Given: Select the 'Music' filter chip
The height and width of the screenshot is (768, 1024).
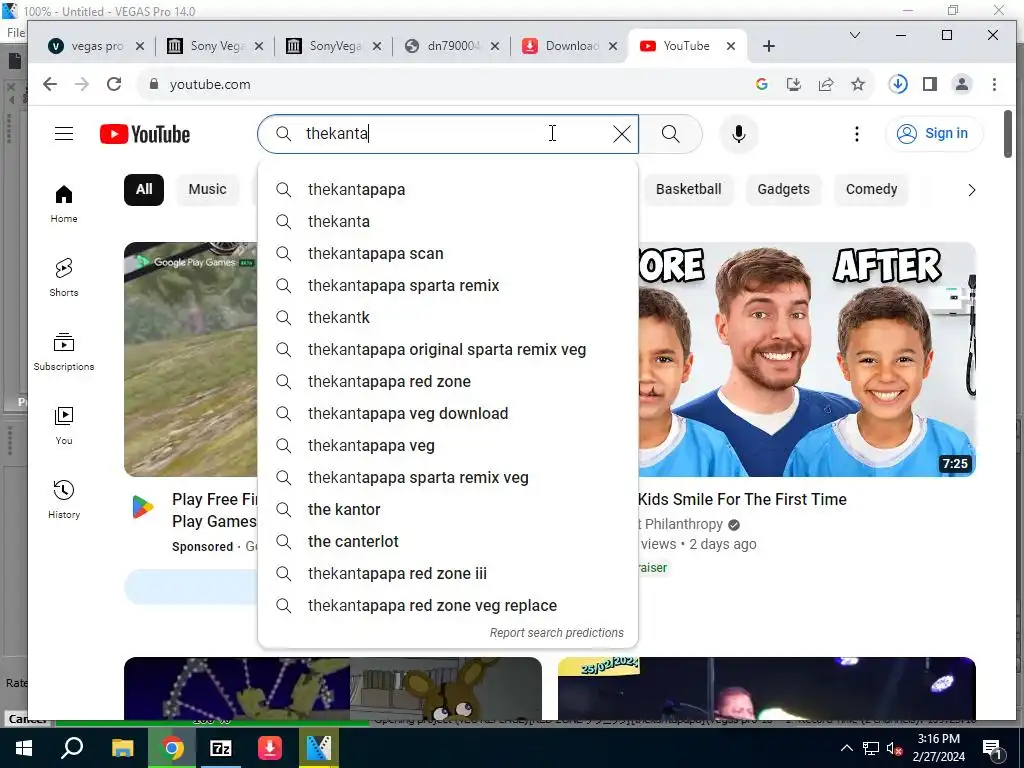Looking at the screenshot, I should click(x=208, y=189).
